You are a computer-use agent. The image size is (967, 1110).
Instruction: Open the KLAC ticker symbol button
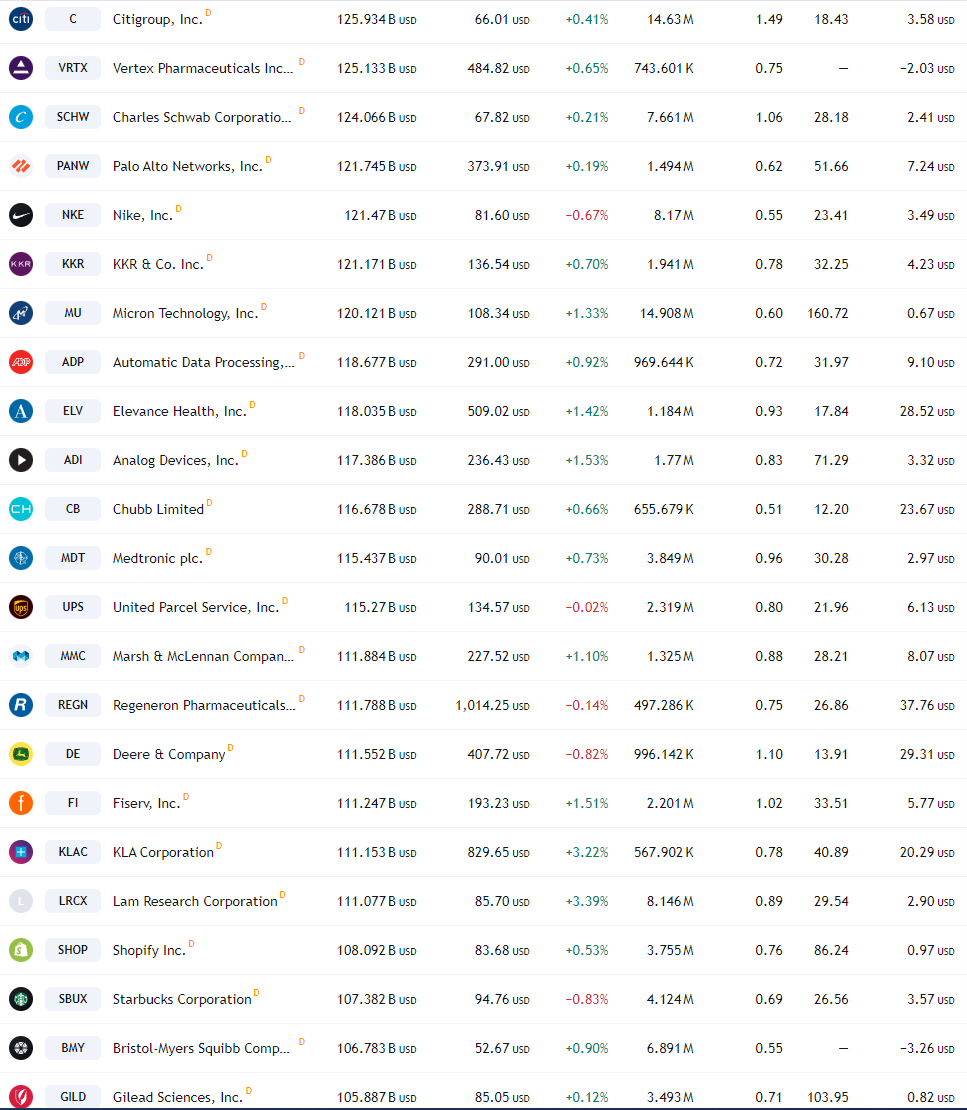pyautogui.click(x=73, y=852)
